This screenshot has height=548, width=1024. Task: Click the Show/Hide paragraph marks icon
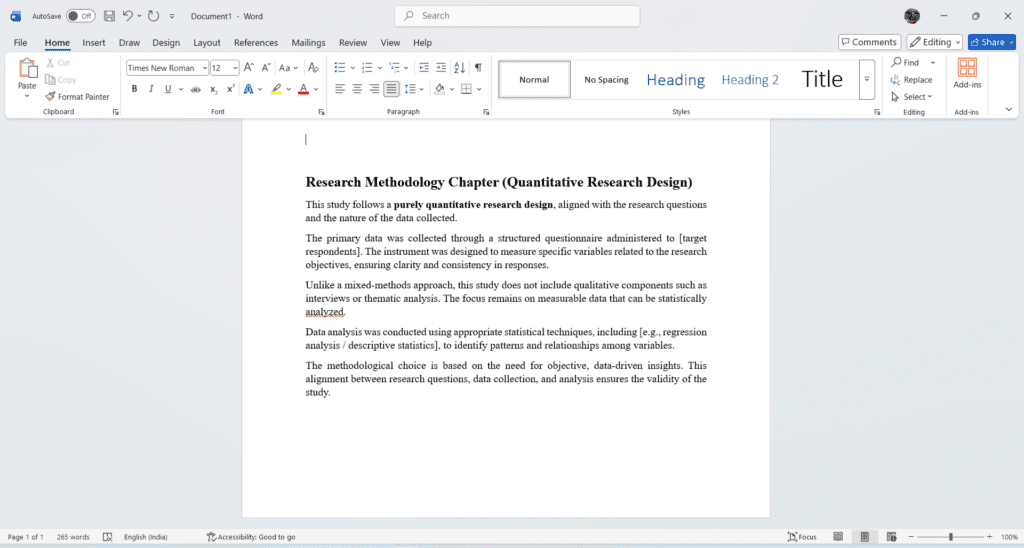coord(478,68)
